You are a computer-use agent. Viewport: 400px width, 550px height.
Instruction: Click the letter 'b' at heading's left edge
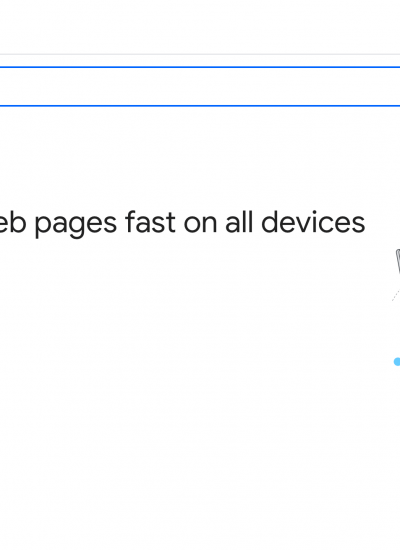pyautogui.click(x=18, y=222)
